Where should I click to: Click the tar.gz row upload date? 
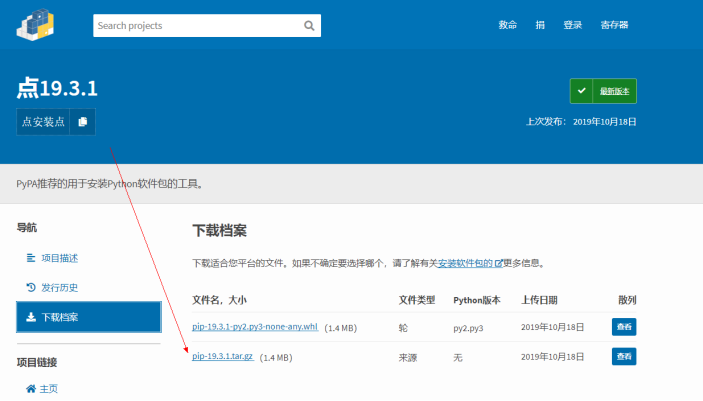pyautogui.click(x=552, y=357)
